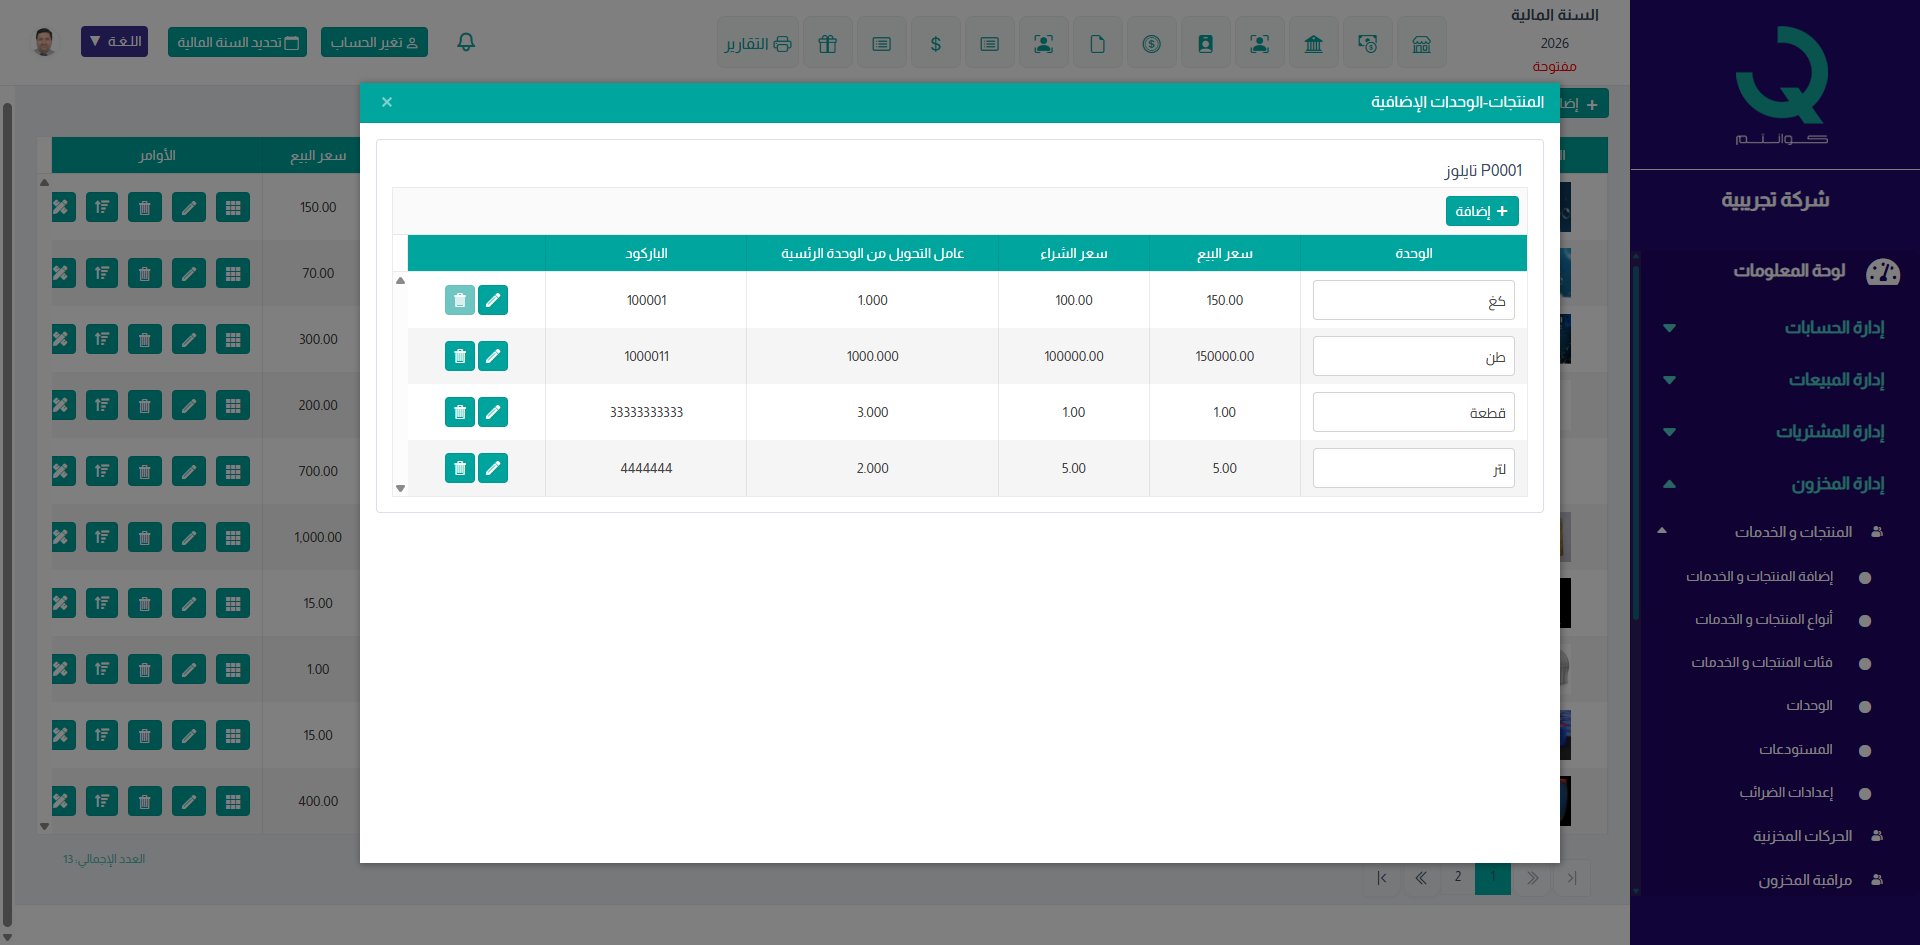The image size is (1920, 945).
Task: Click the تغير الحساب button
Action: coord(374,42)
